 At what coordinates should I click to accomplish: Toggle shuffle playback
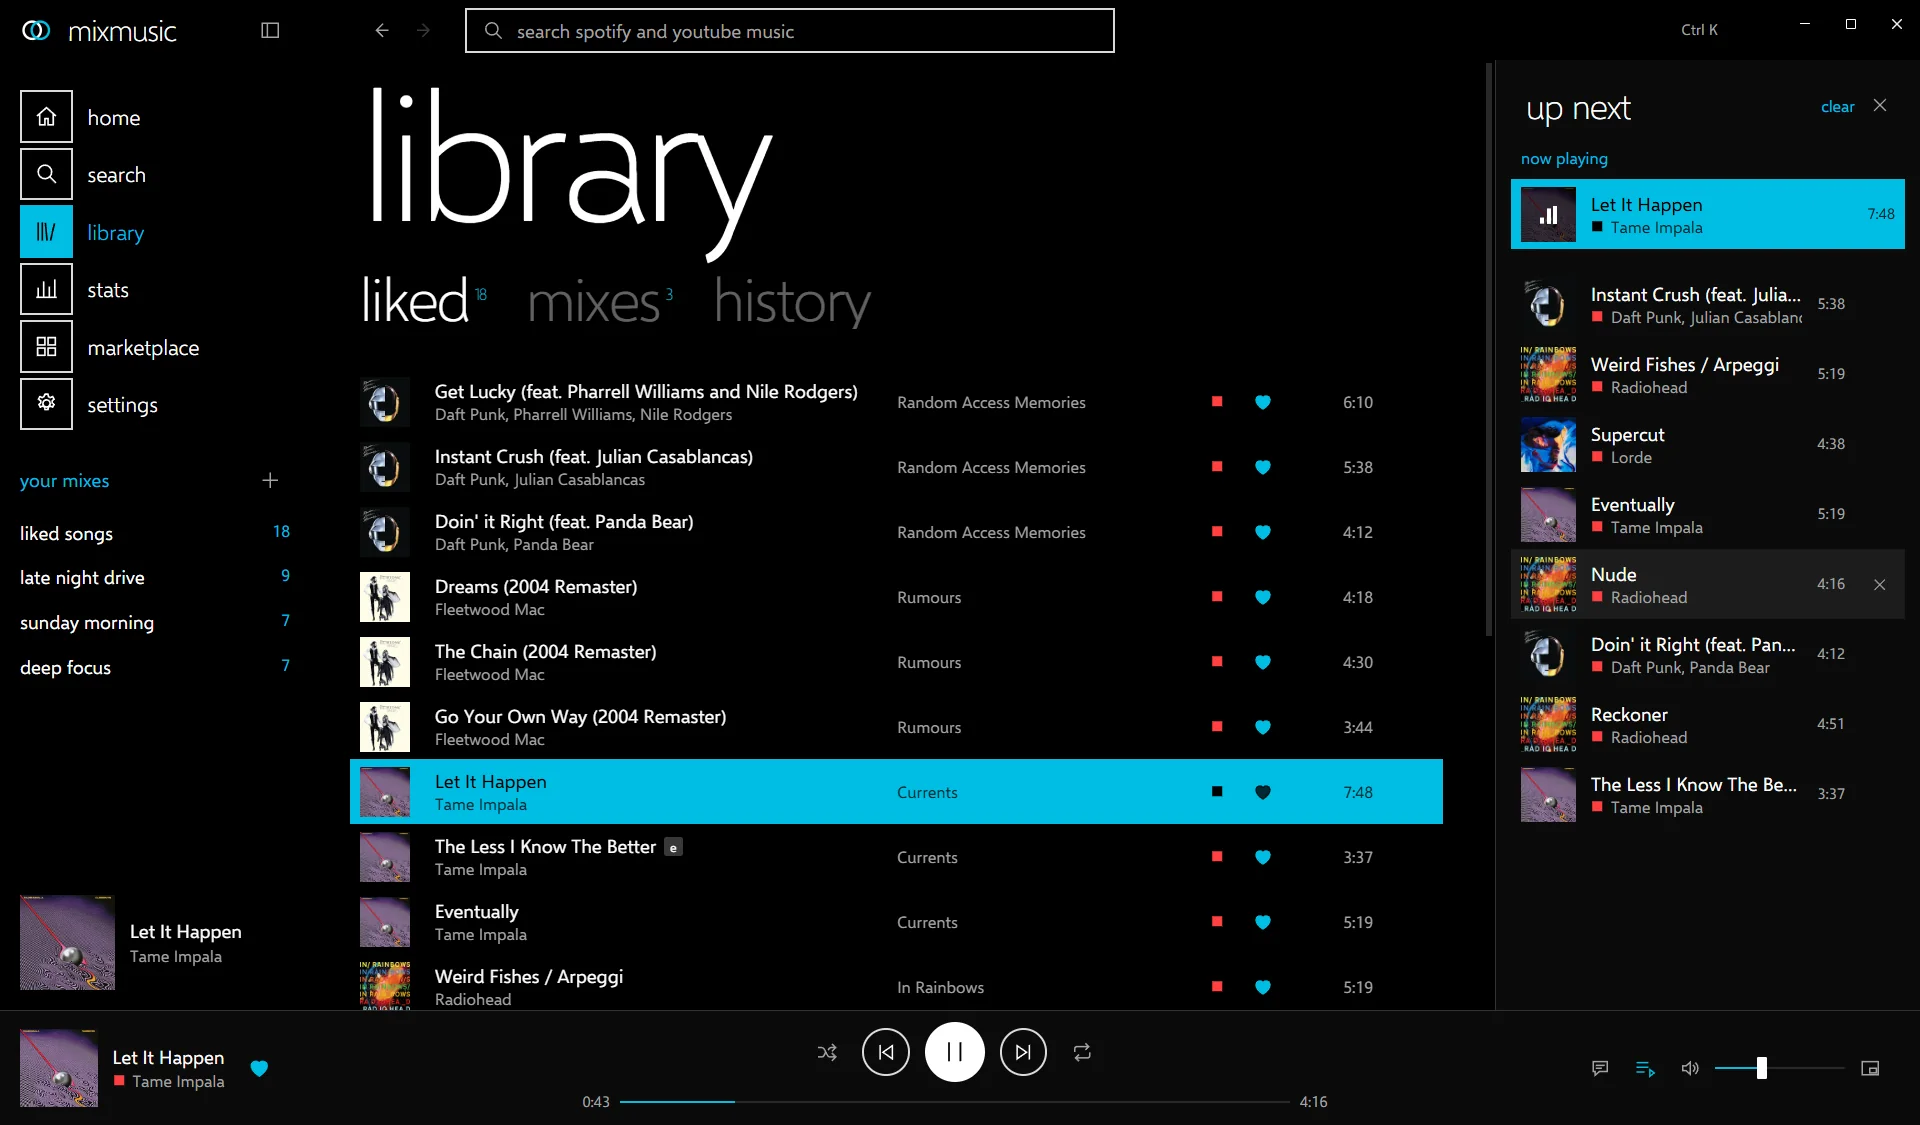pyautogui.click(x=827, y=1052)
